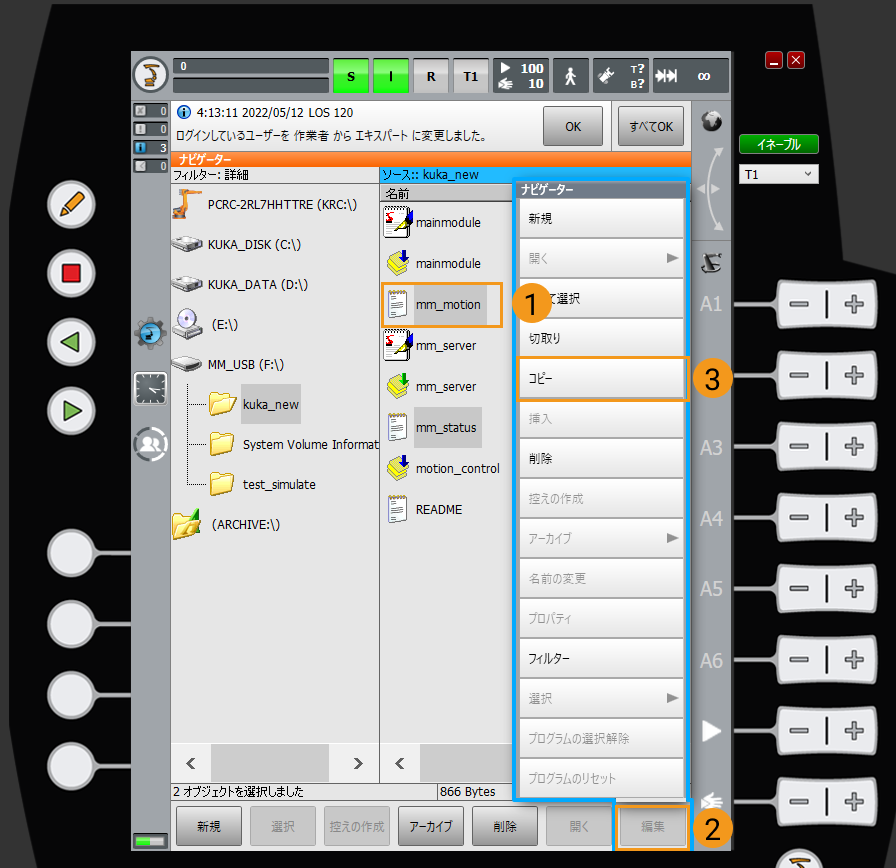The image size is (896, 868).
Task: Open the T1 mode dropdown
Action: (x=778, y=174)
